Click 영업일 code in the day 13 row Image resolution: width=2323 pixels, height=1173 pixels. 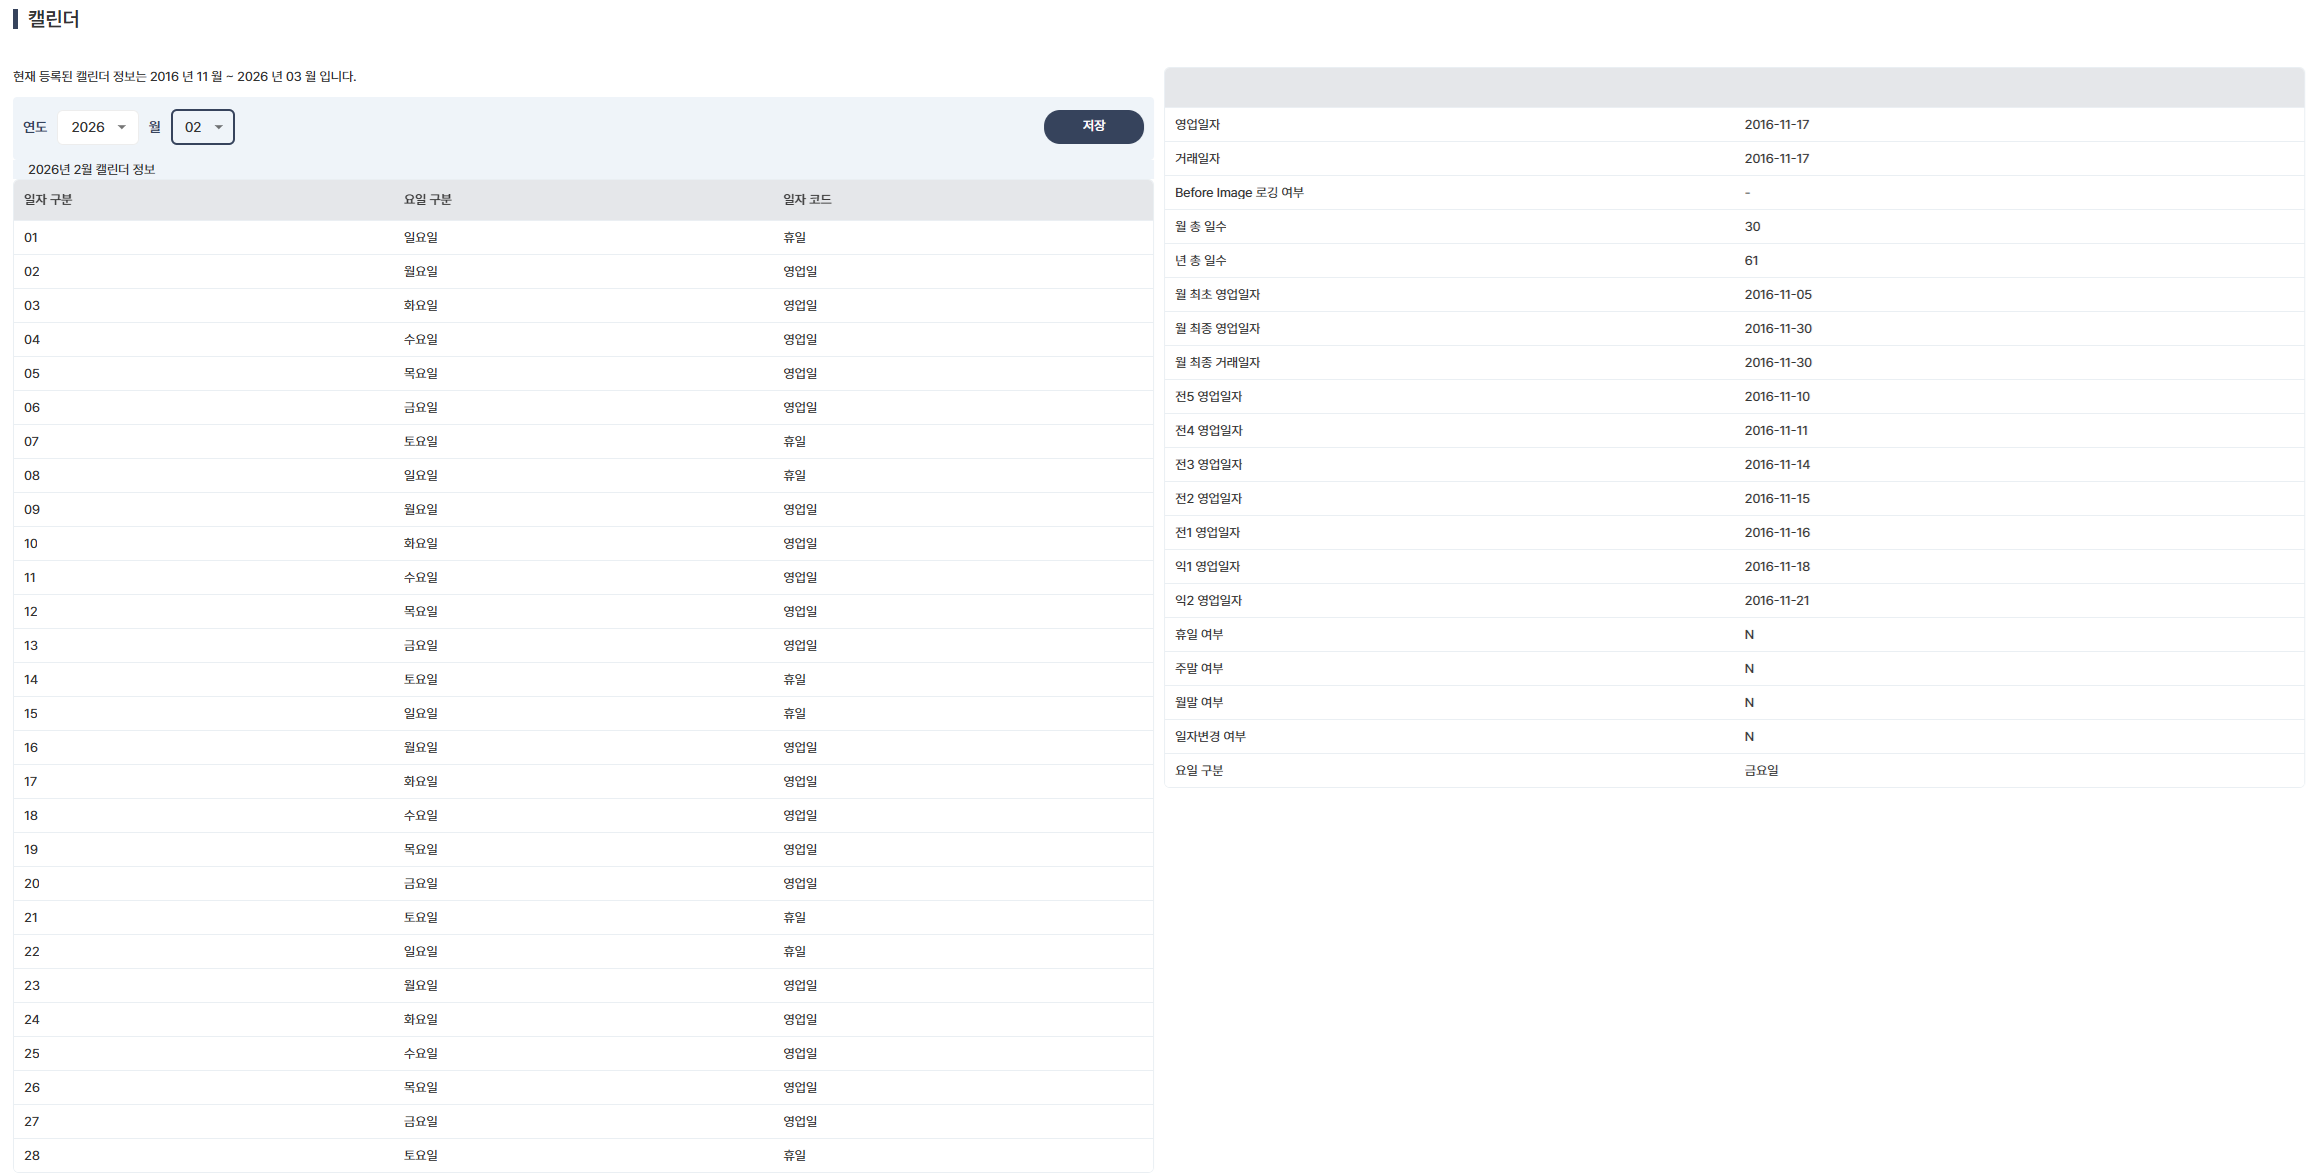tap(799, 646)
